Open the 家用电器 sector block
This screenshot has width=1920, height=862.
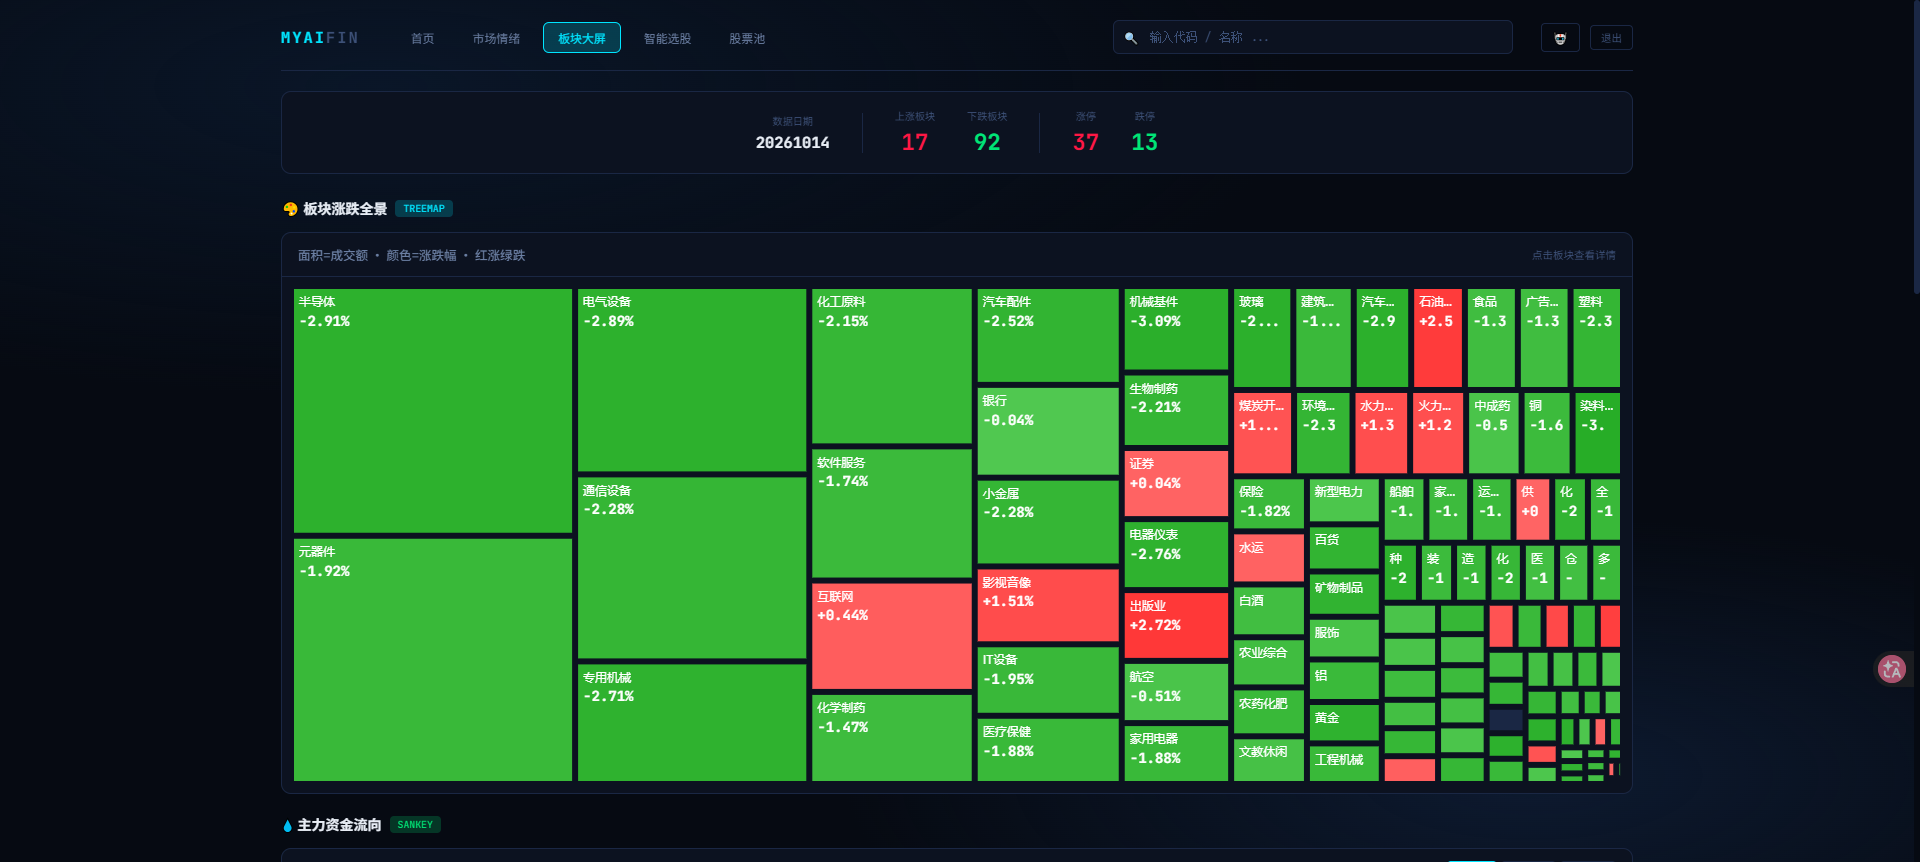pyautogui.click(x=1176, y=753)
